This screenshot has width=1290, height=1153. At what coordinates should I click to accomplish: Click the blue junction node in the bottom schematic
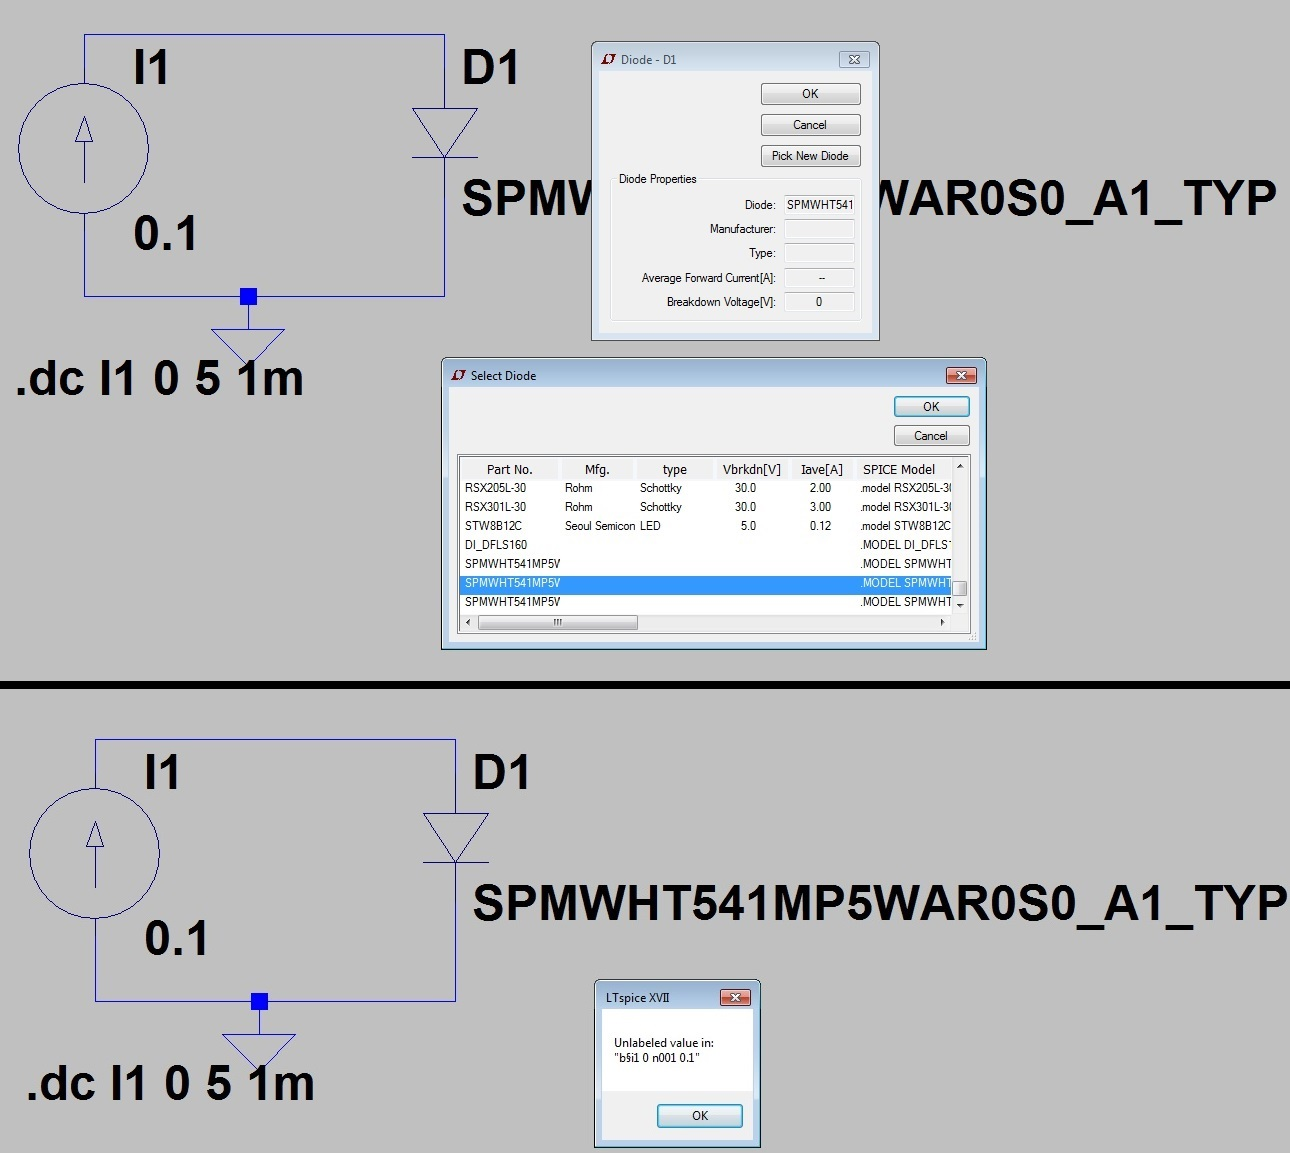pyautogui.click(x=259, y=1001)
